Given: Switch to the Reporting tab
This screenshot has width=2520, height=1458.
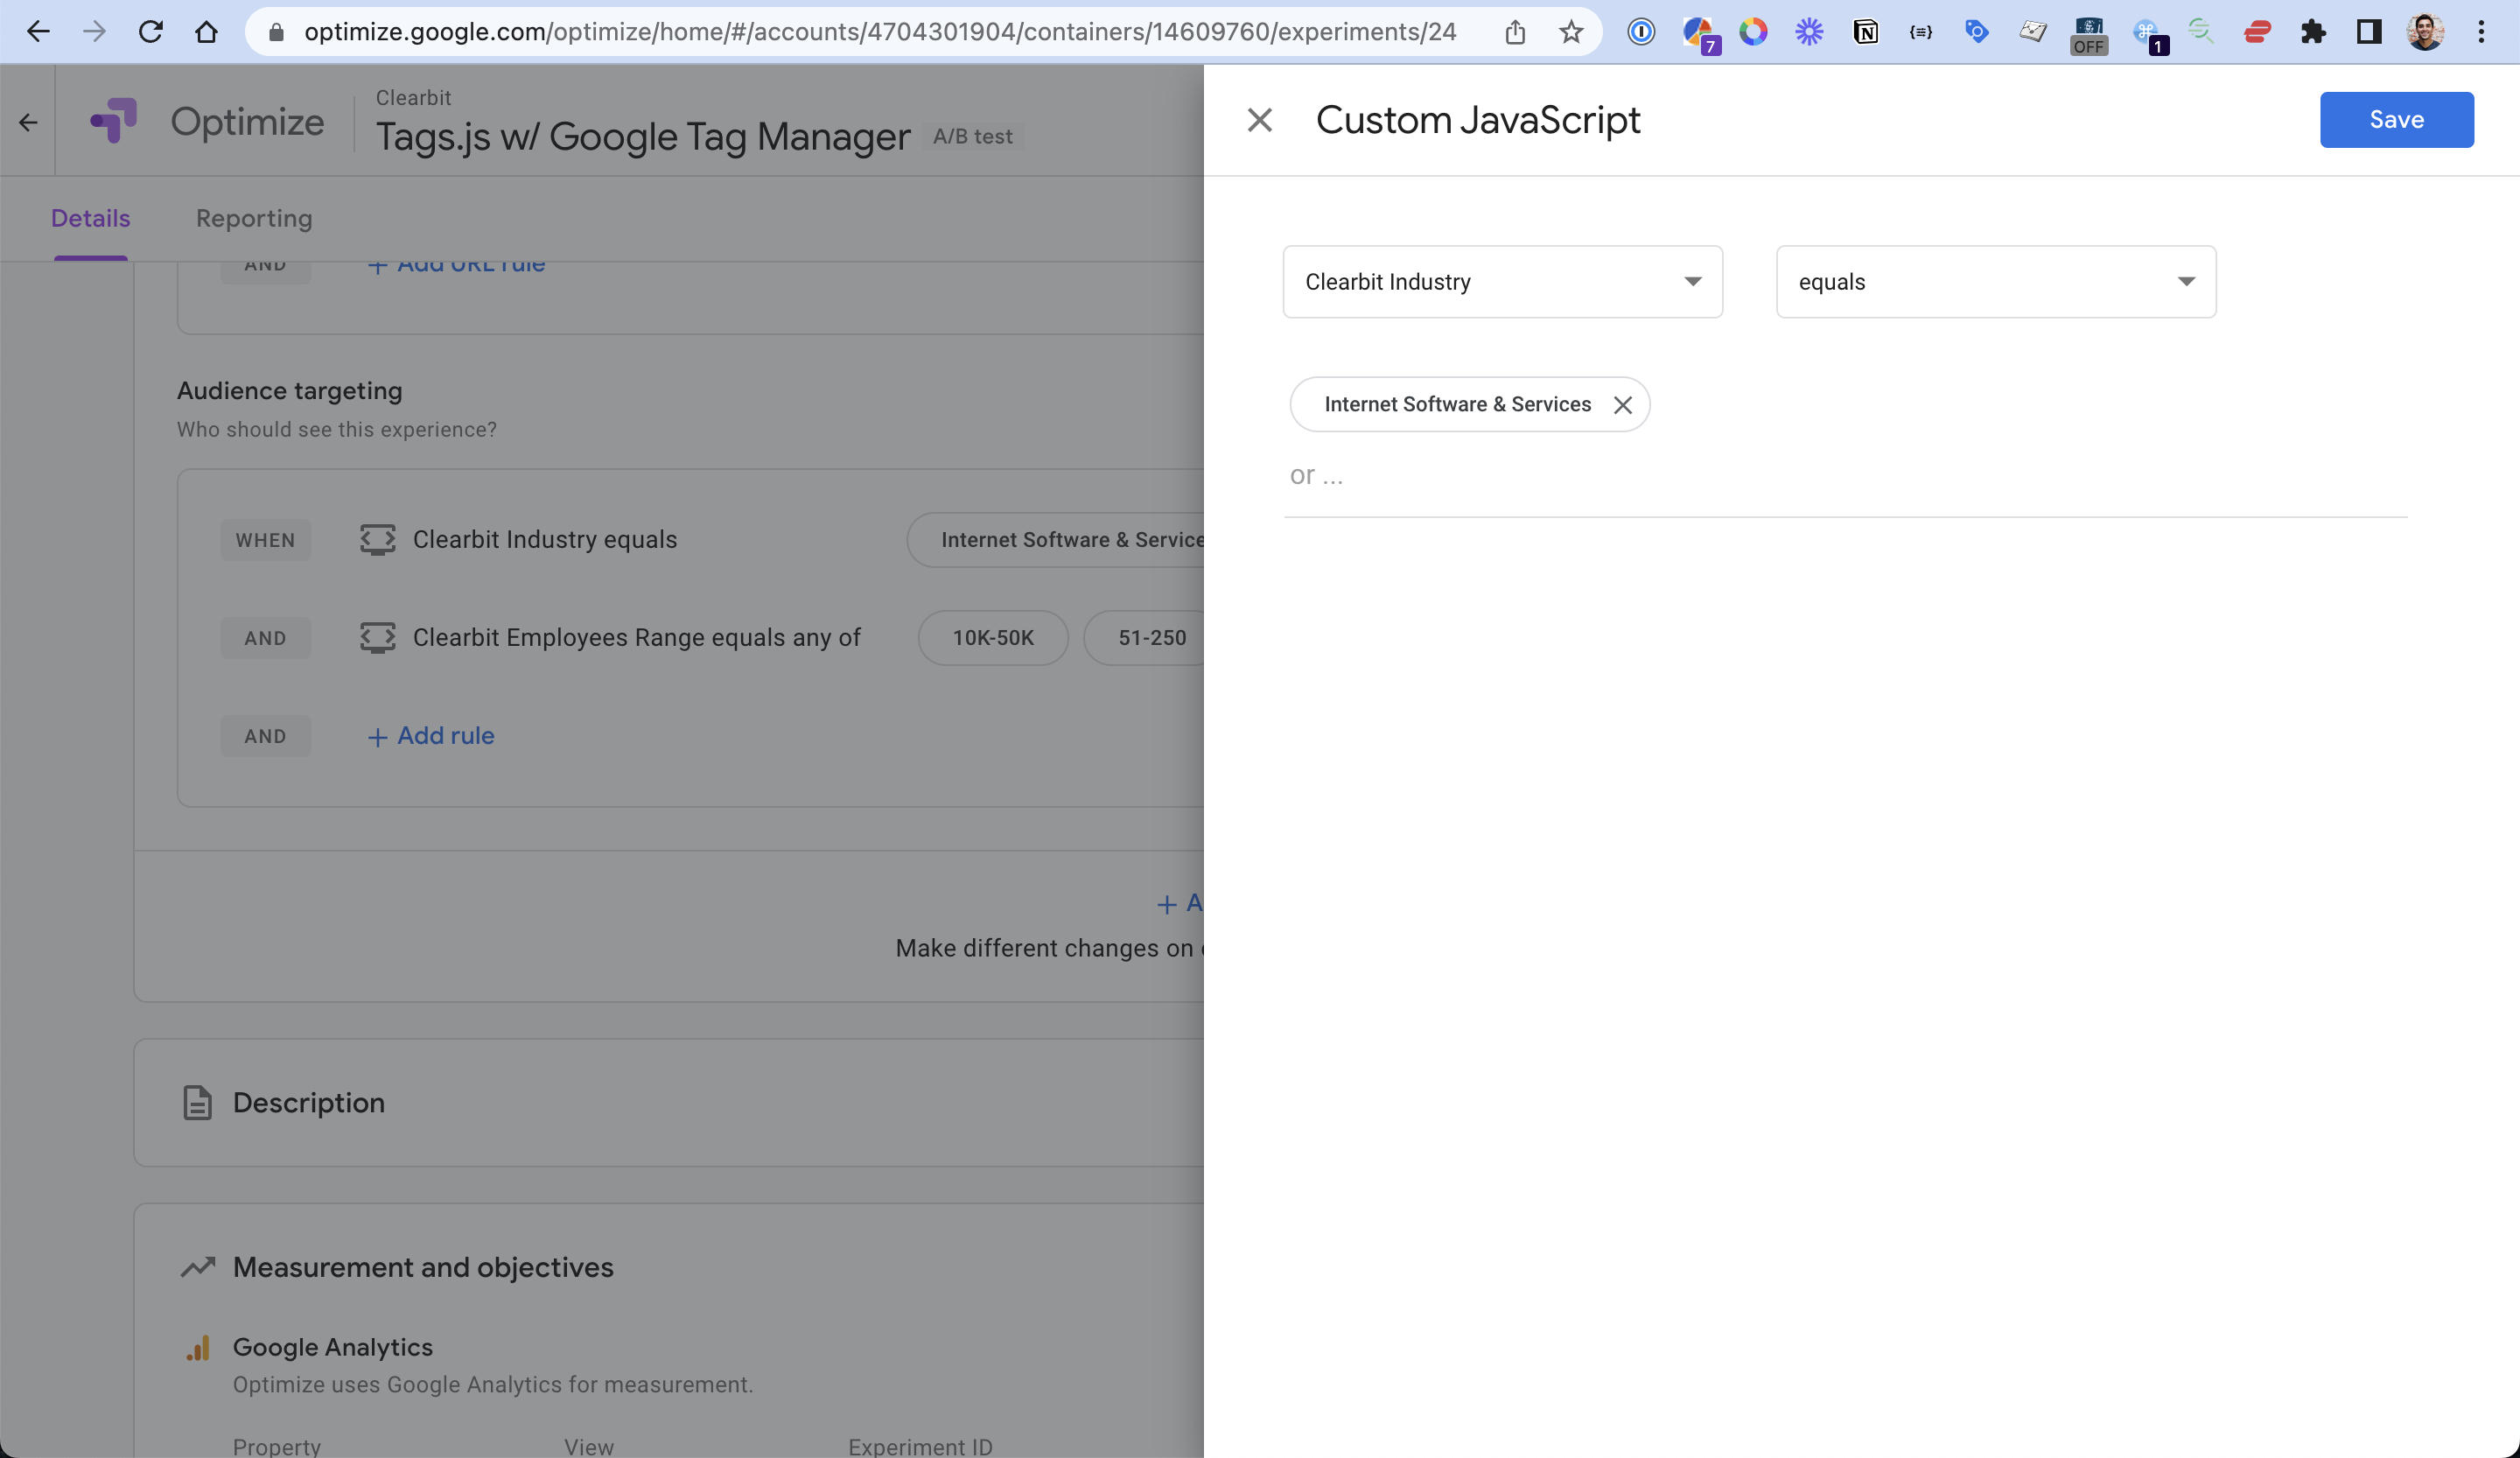Looking at the screenshot, I should 254,218.
